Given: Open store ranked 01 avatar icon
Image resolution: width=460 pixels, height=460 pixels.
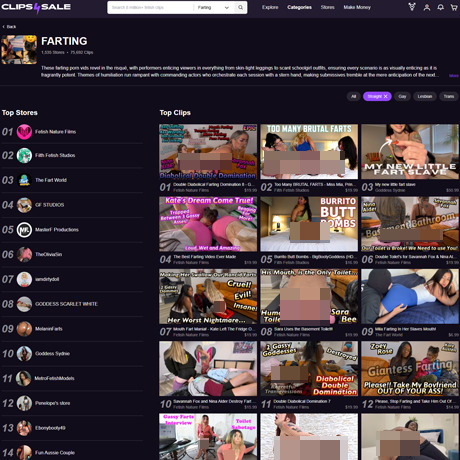Looking at the screenshot, I should click(24, 132).
